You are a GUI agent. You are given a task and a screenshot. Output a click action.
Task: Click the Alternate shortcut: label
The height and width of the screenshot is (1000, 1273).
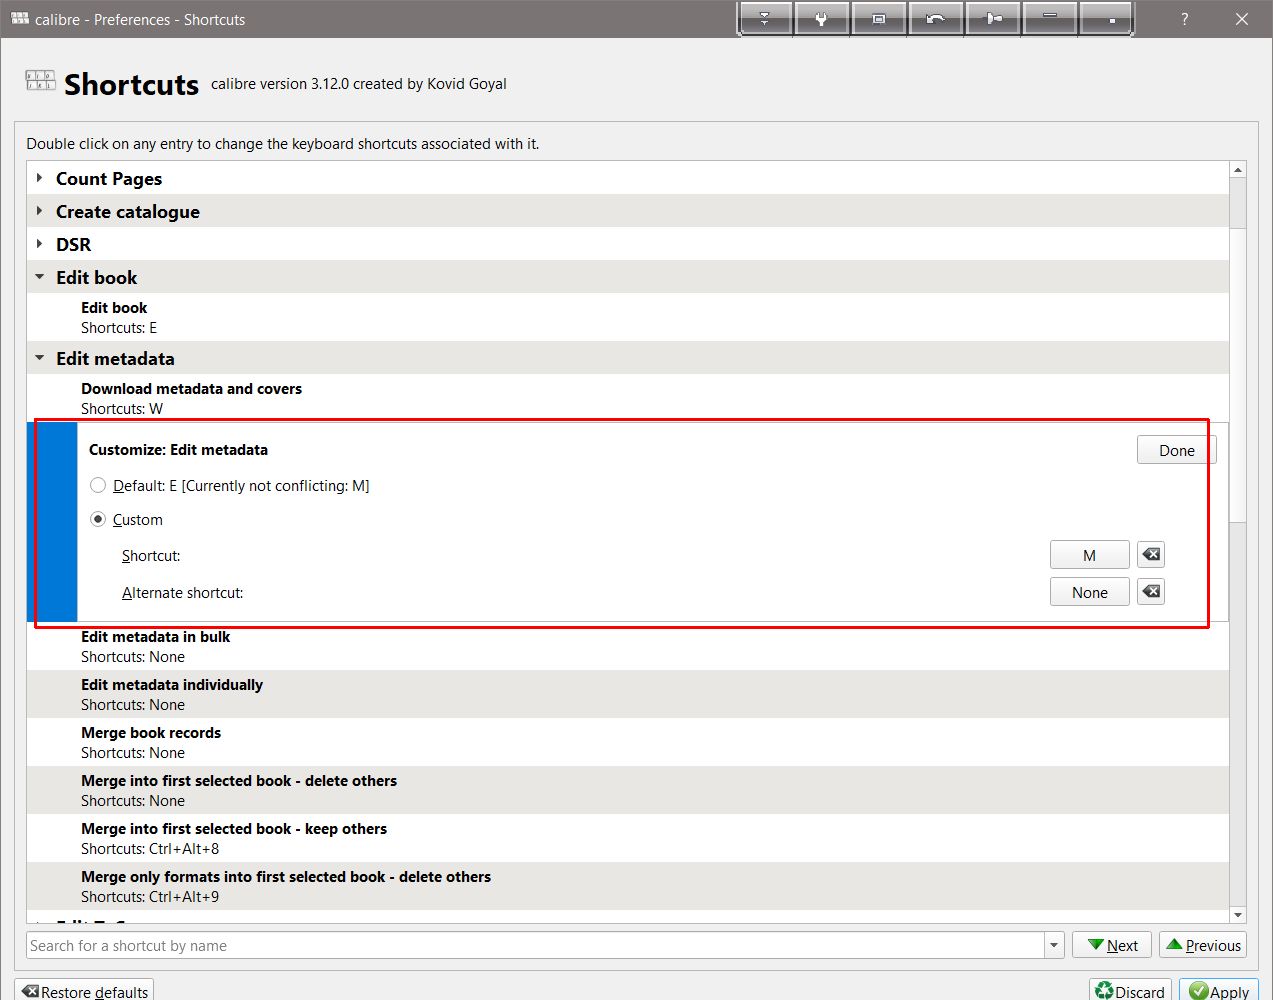pos(182,592)
